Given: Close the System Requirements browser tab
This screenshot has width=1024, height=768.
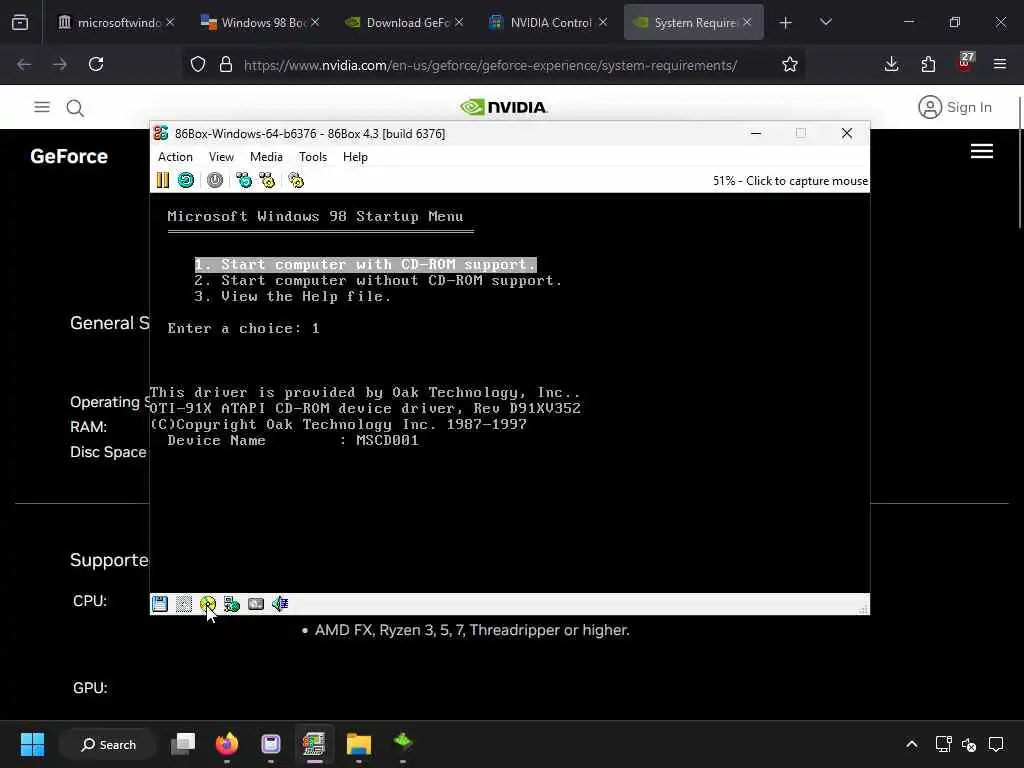Looking at the screenshot, I should click(747, 22).
